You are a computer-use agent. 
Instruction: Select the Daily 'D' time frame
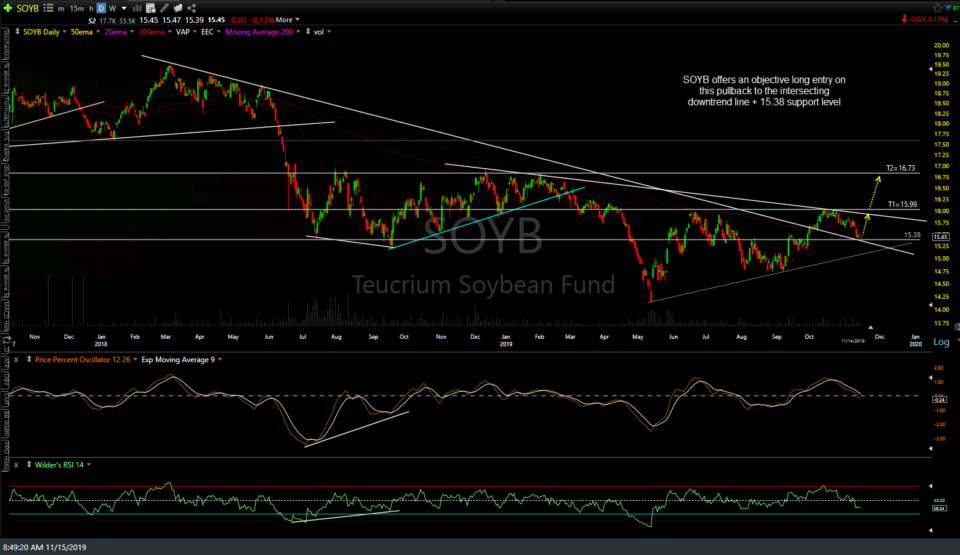tap(101, 9)
